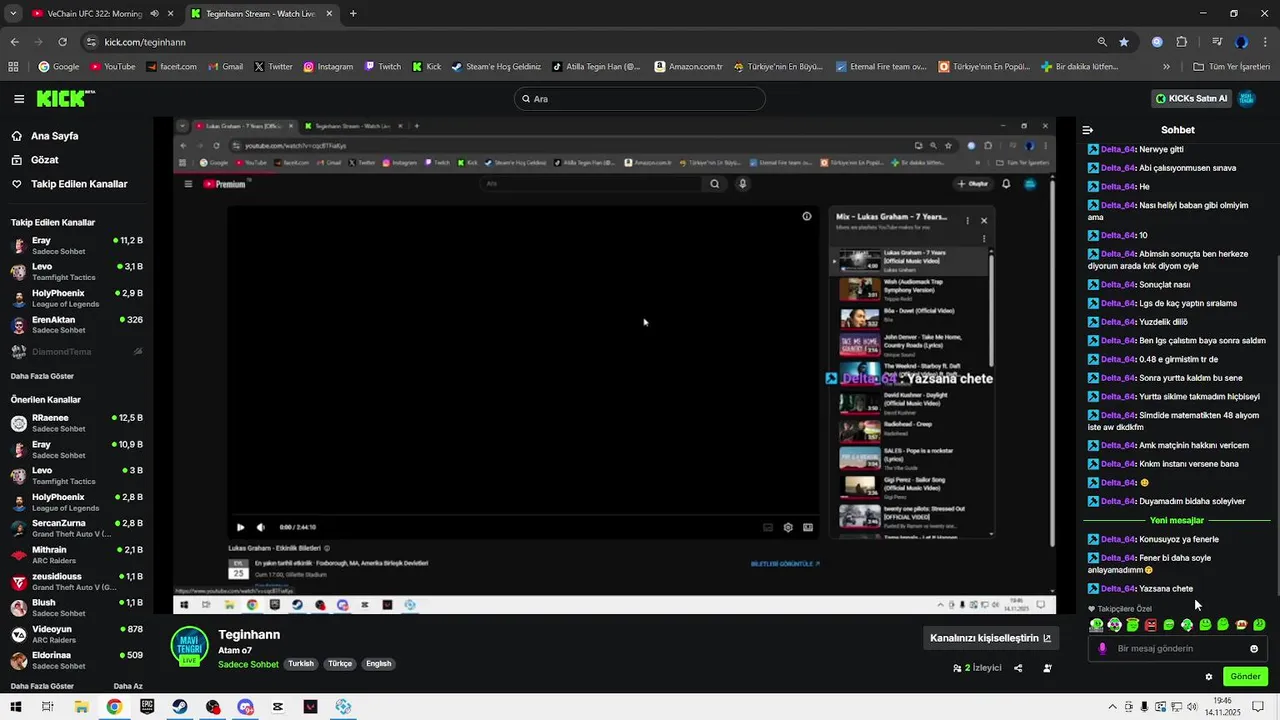Open the Twitch bookmark

coord(383,67)
